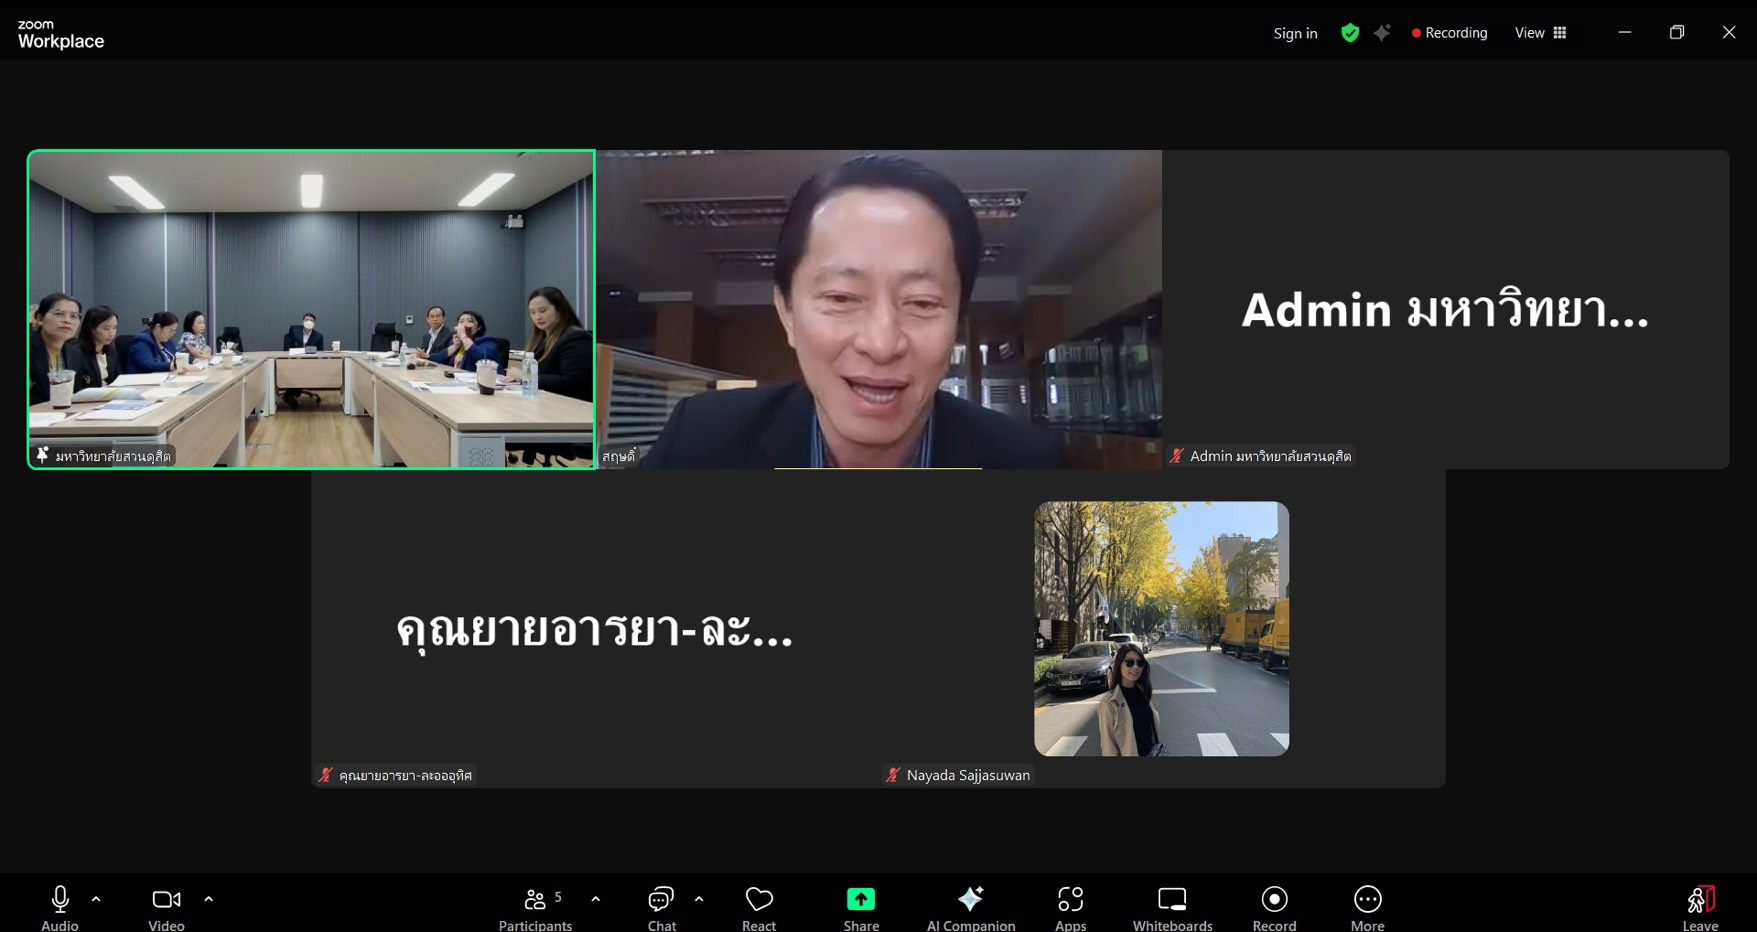Open the View layout menu
The image size is (1757, 932).
coord(1540,33)
